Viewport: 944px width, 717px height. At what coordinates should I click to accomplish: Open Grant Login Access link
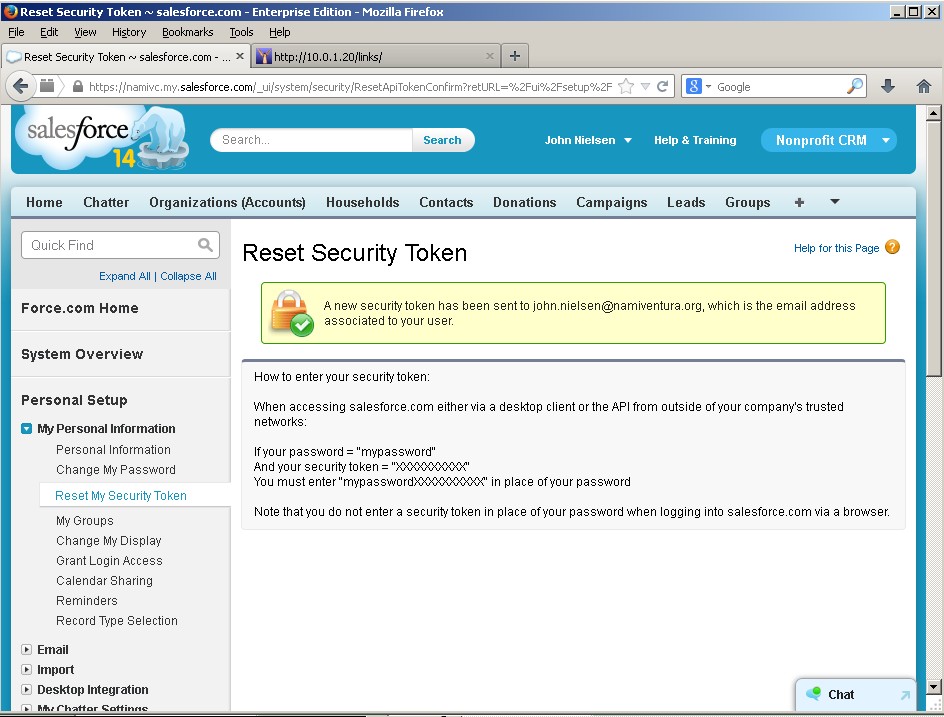(109, 560)
